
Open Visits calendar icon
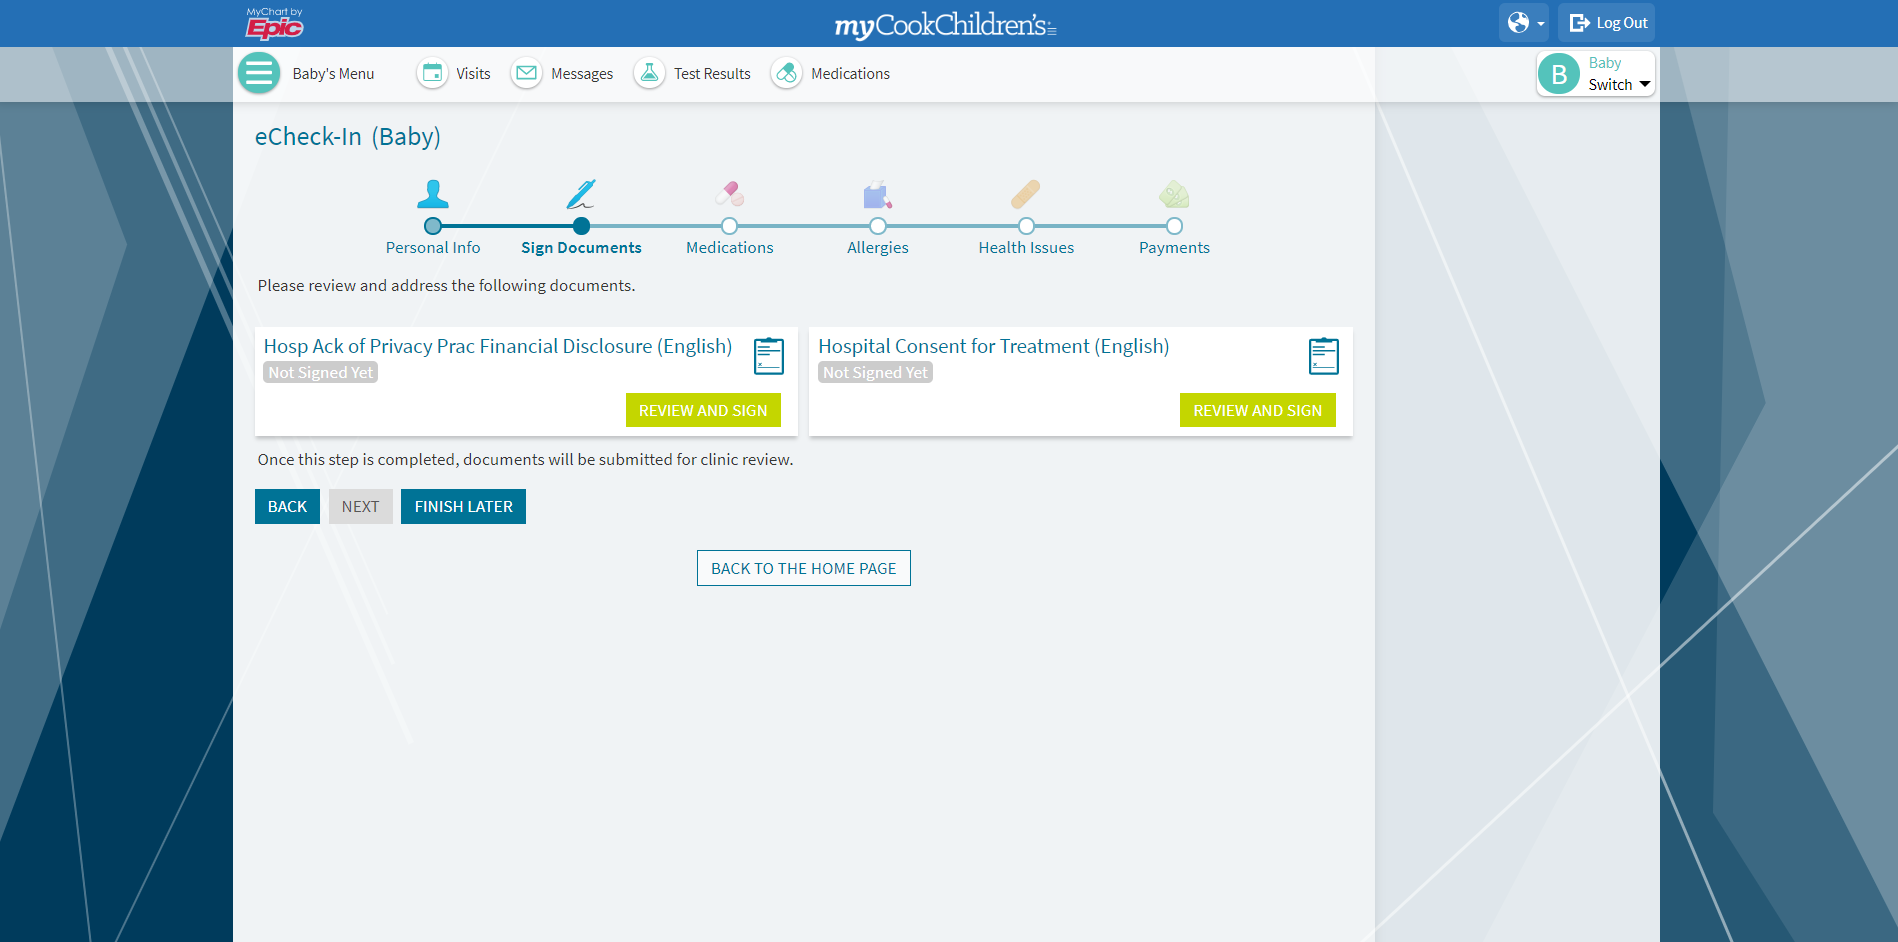pos(433,73)
